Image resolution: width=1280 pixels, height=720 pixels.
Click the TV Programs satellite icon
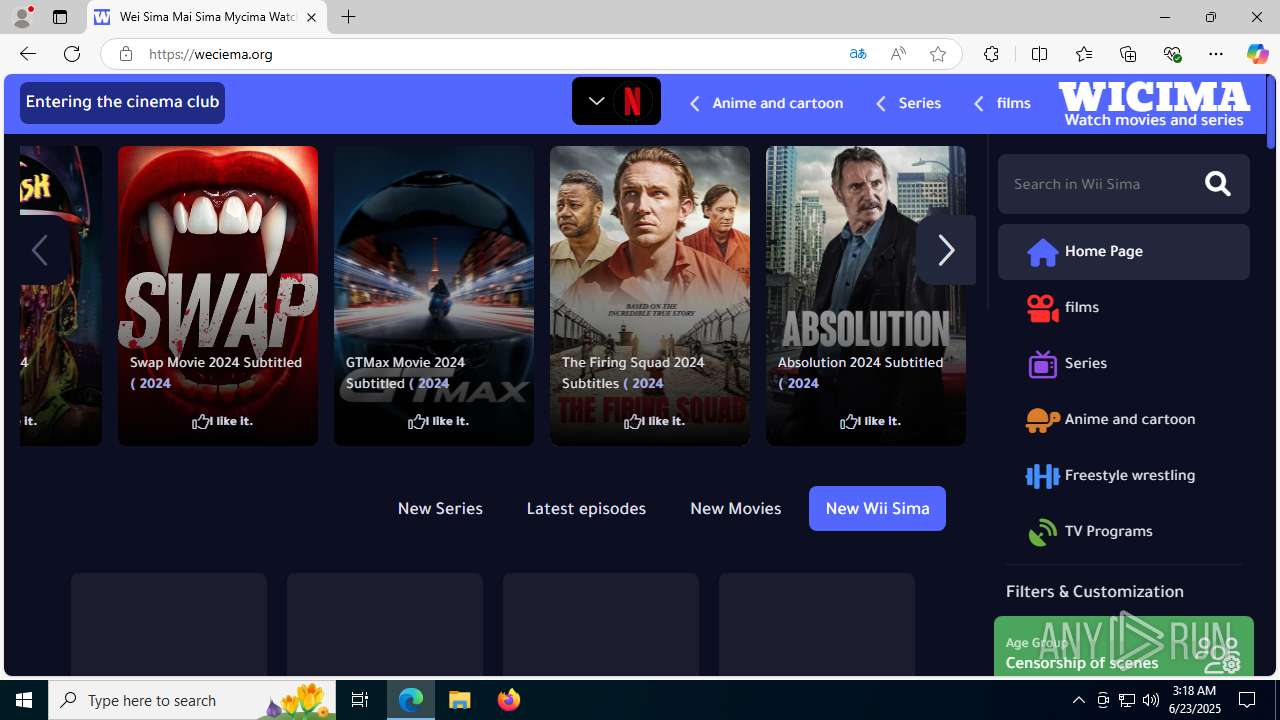1042,532
